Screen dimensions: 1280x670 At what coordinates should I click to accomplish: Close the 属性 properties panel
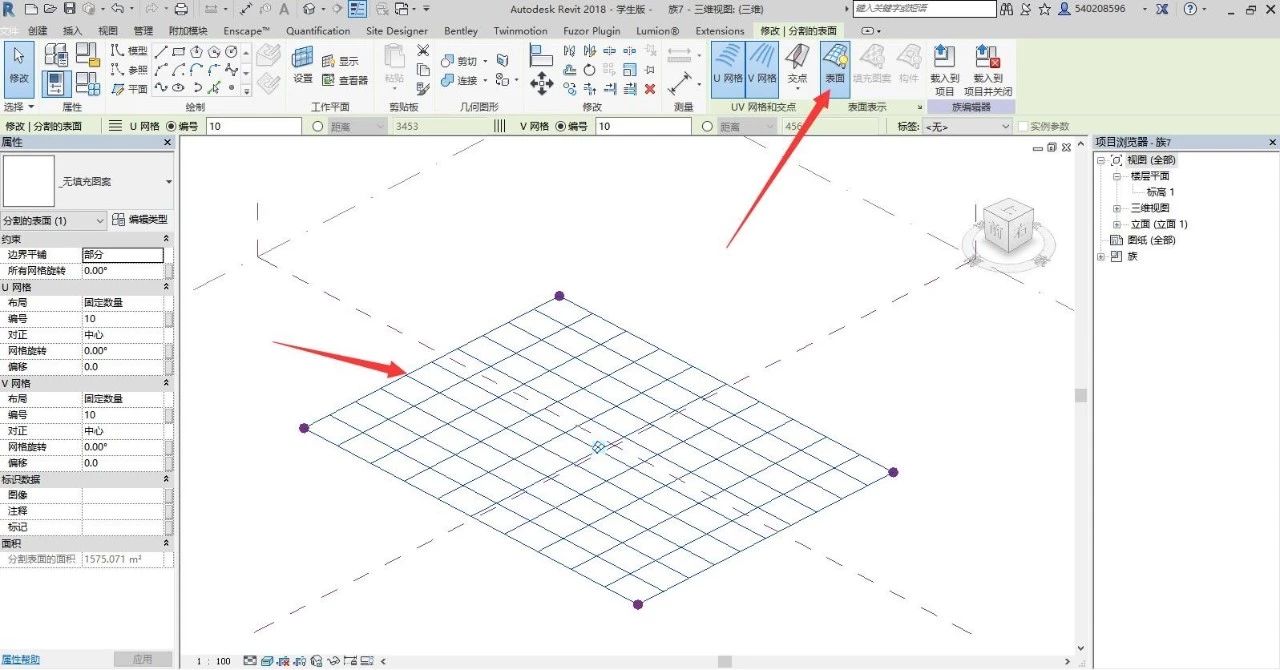(x=167, y=143)
